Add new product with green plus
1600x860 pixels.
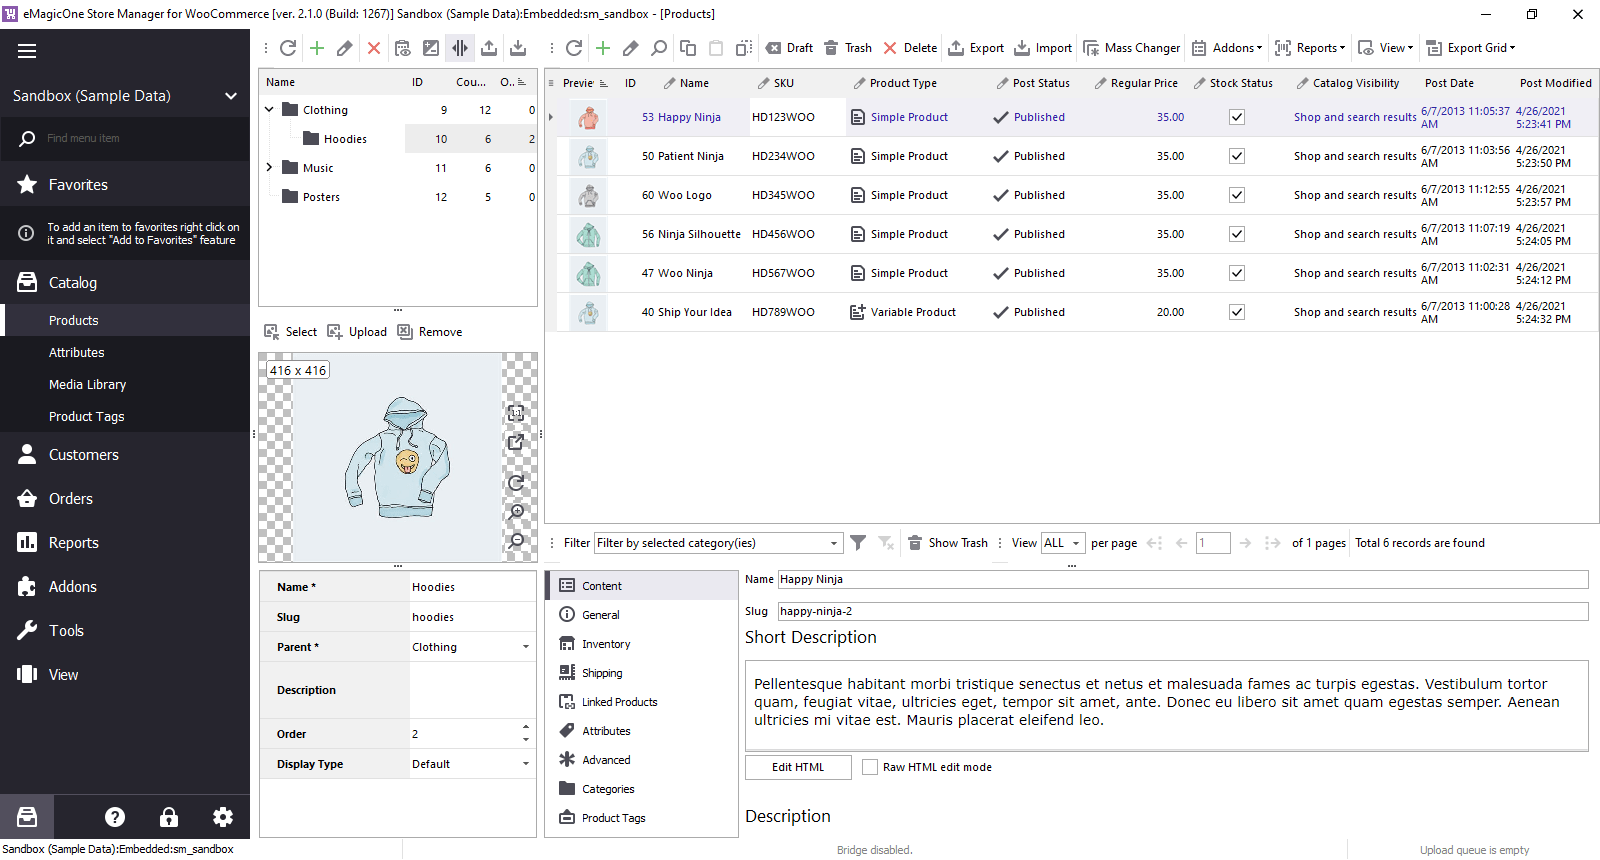(x=603, y=48)
